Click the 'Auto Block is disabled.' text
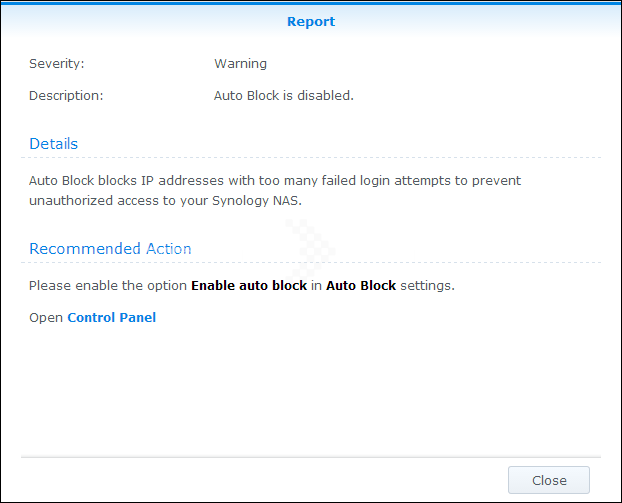This screenshot has width=622, height=503. point(284,96)
